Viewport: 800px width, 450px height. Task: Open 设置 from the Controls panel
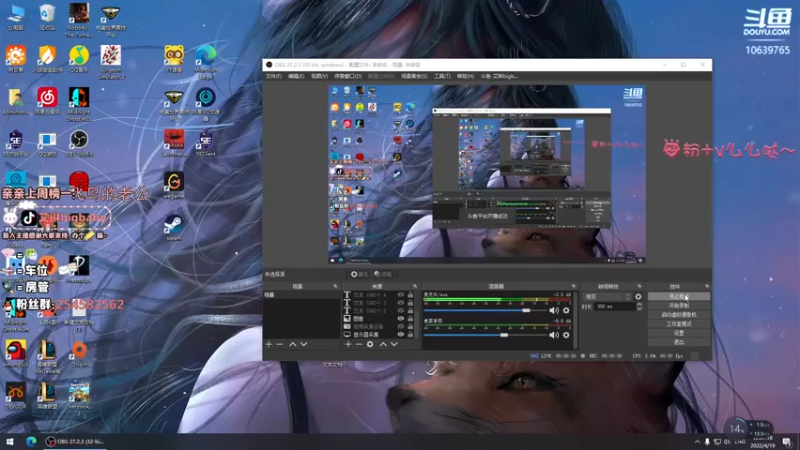click(679, 333)
